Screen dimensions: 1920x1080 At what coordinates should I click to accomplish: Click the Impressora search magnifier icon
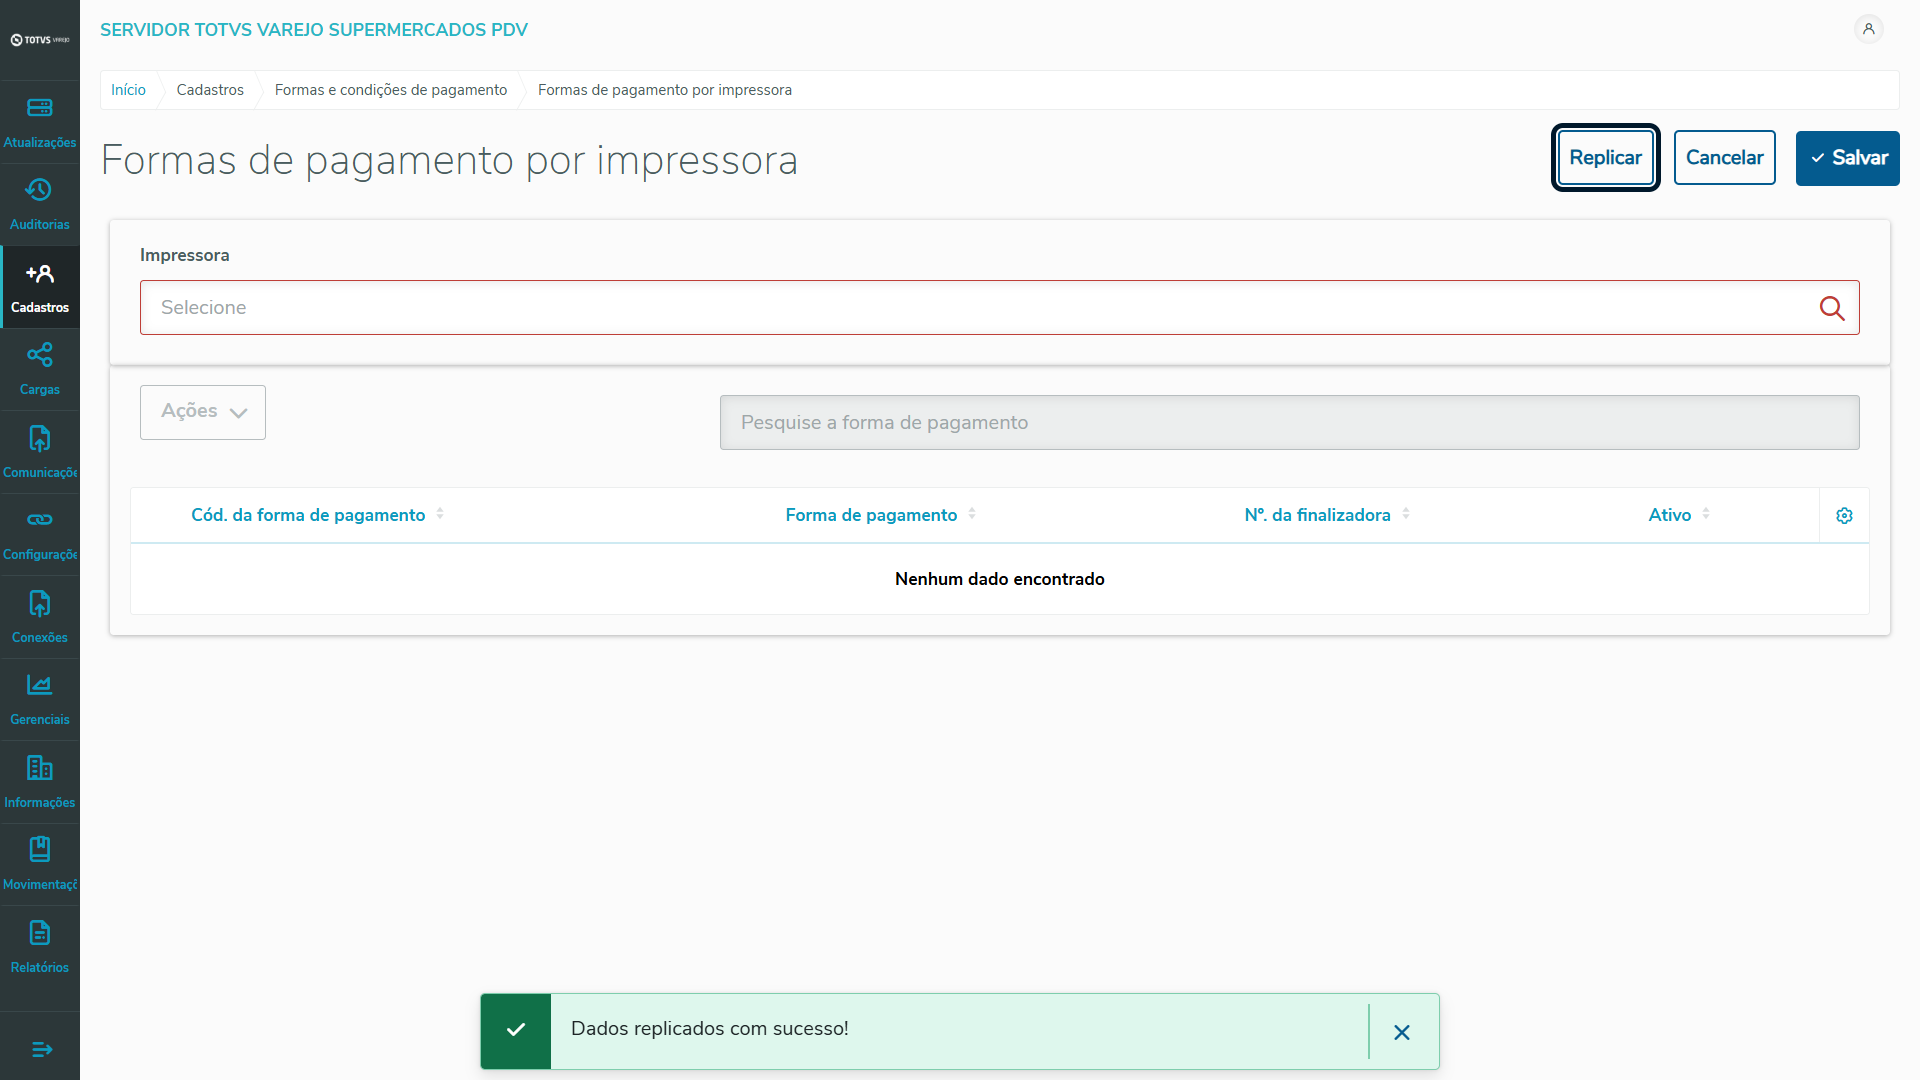(x=1832, y=308)
